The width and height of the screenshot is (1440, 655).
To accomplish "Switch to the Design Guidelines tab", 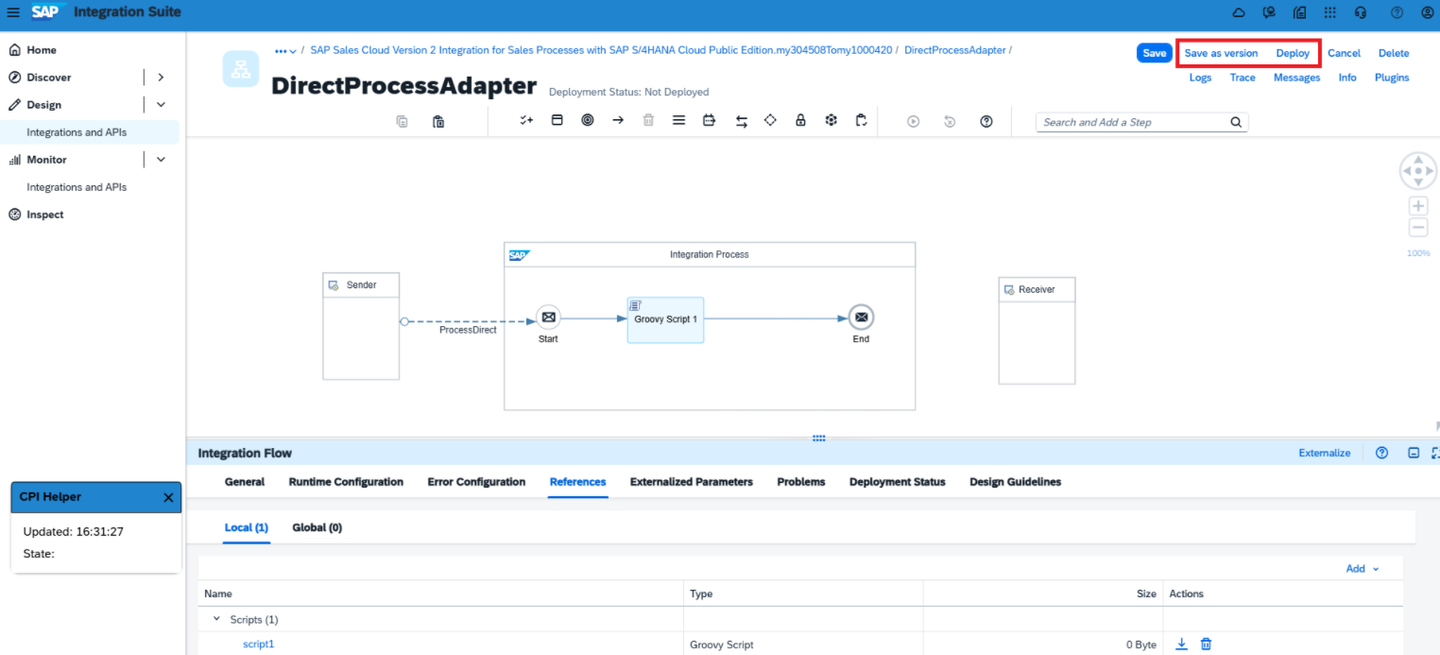I will [x=1015, y=482].
